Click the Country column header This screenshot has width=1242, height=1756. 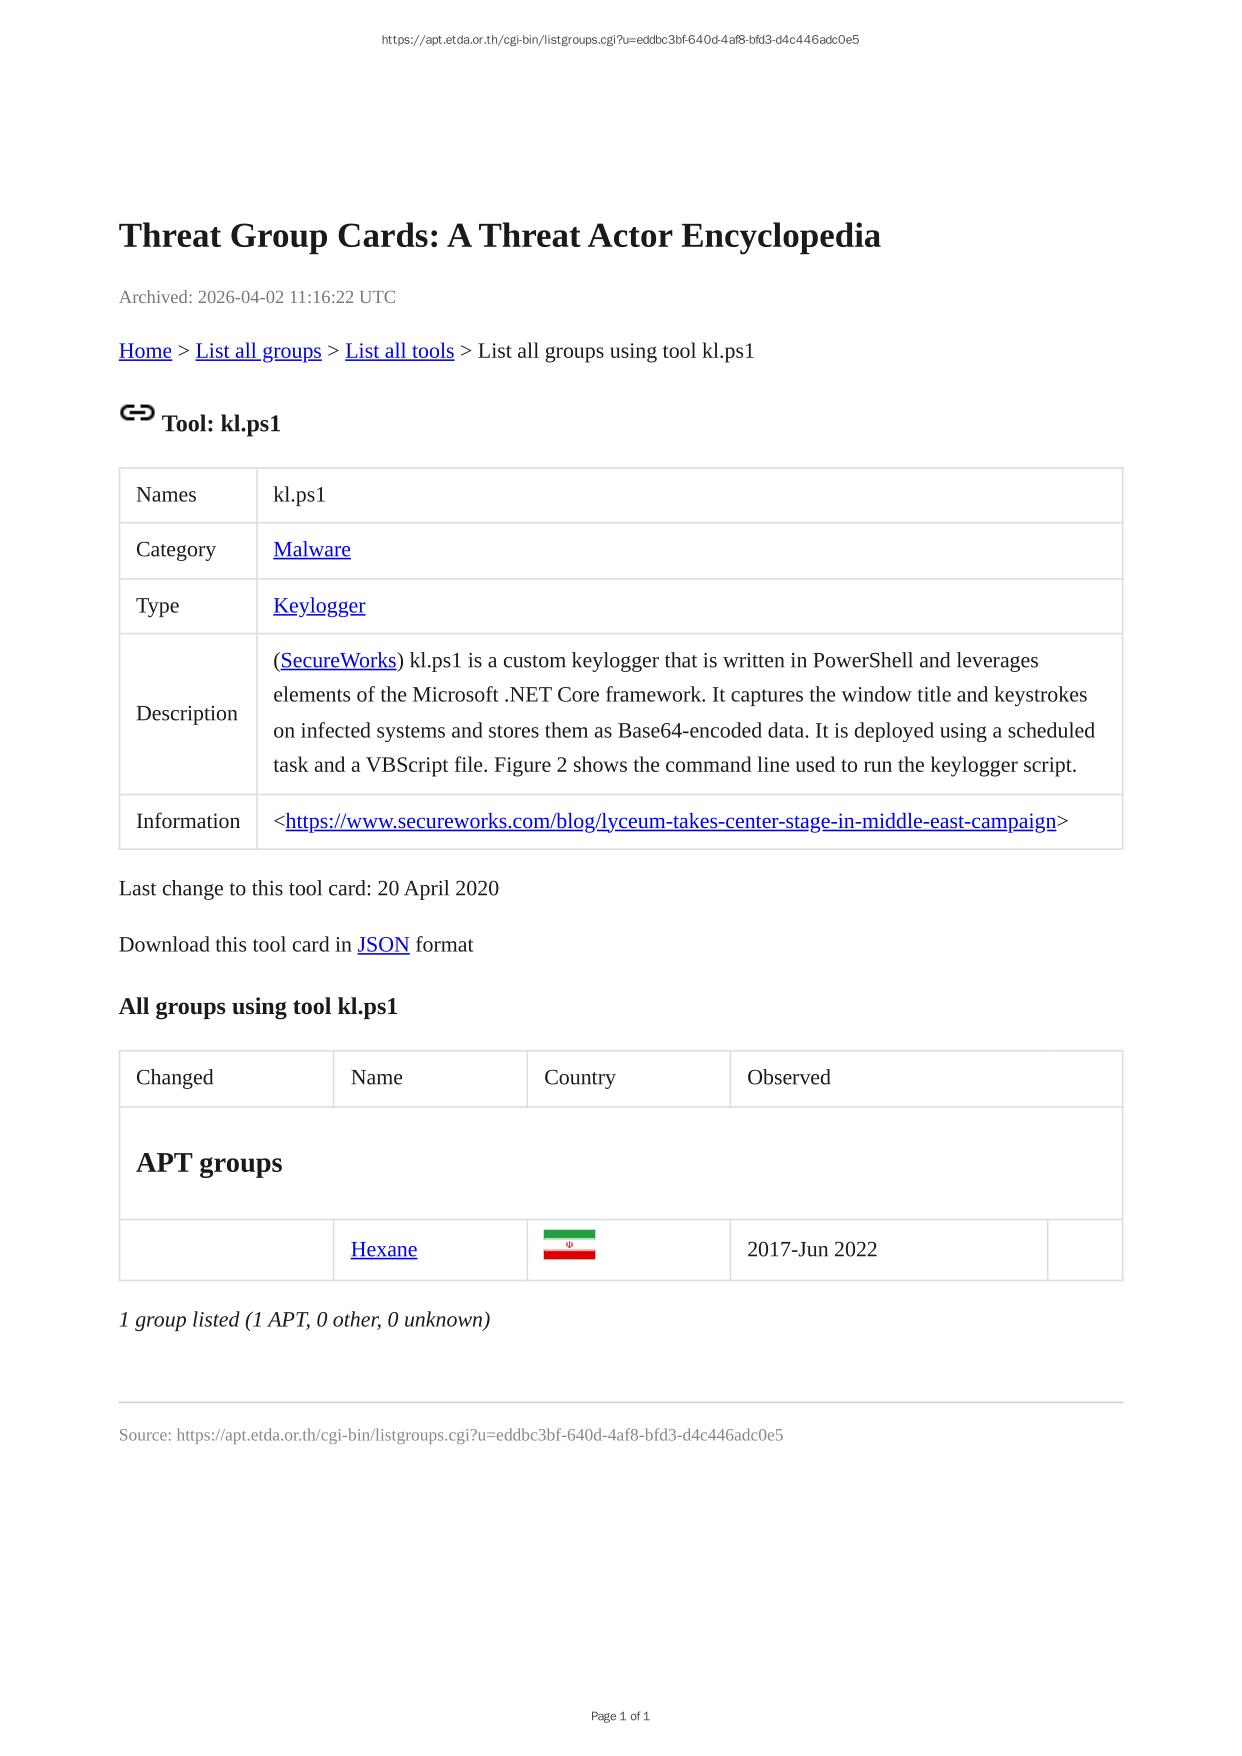click(580, 1078)
